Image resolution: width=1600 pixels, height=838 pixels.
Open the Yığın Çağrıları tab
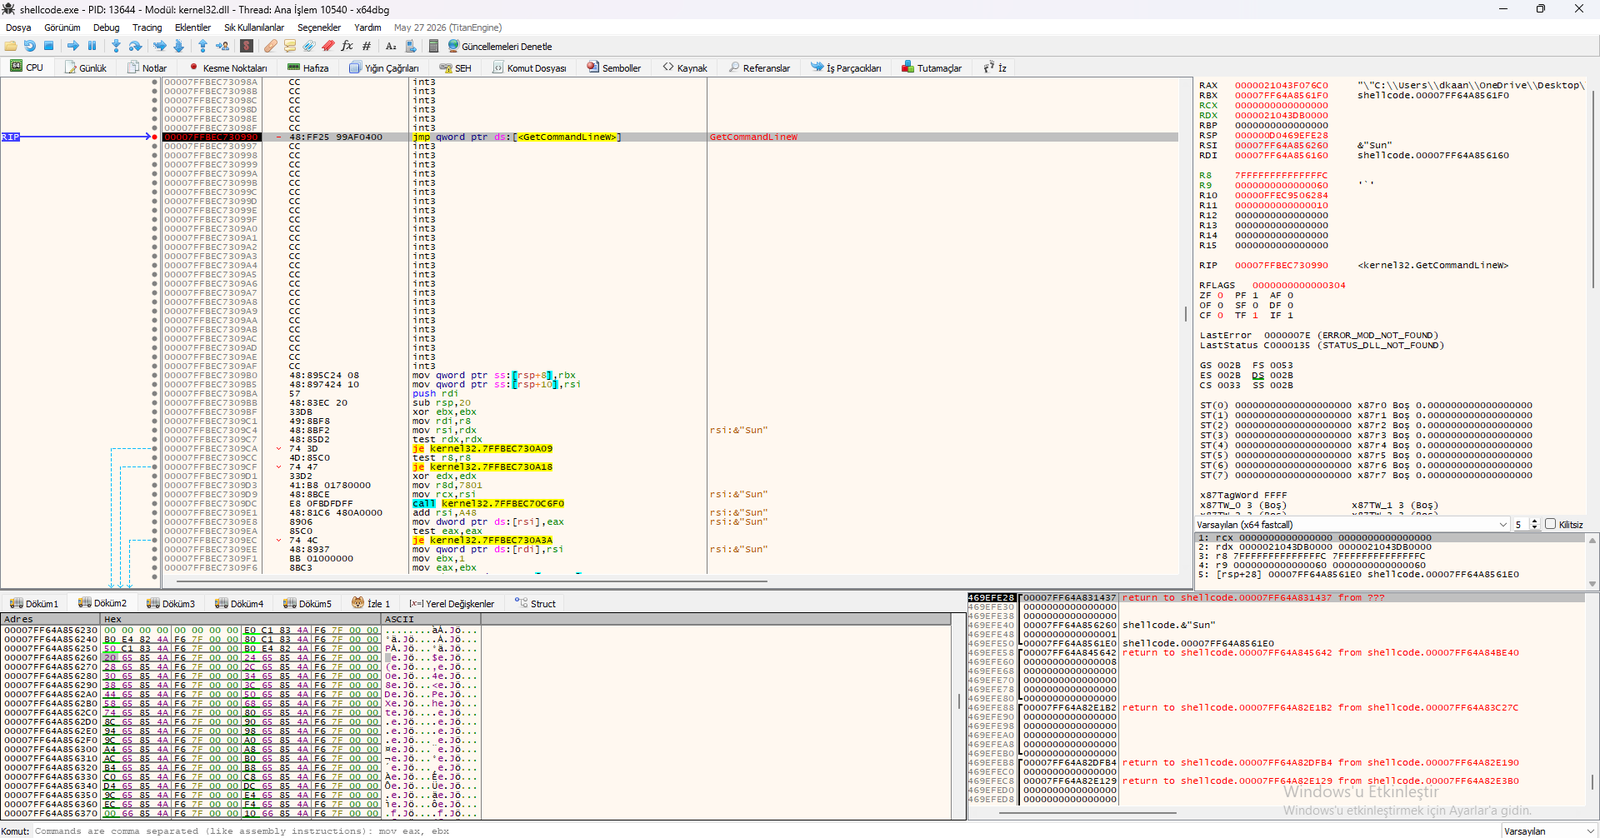point(384,68)
